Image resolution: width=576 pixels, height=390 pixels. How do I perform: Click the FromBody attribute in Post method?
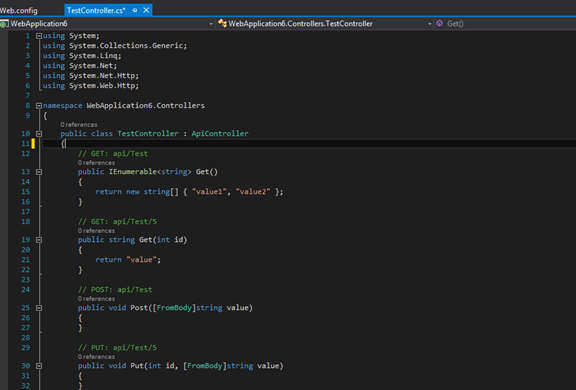(174, 308)
